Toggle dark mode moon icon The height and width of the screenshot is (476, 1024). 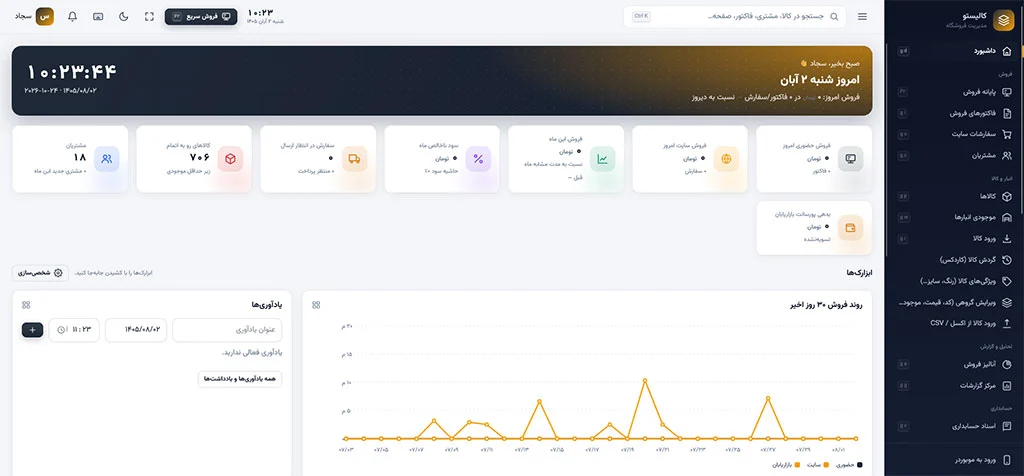point(123,16)
